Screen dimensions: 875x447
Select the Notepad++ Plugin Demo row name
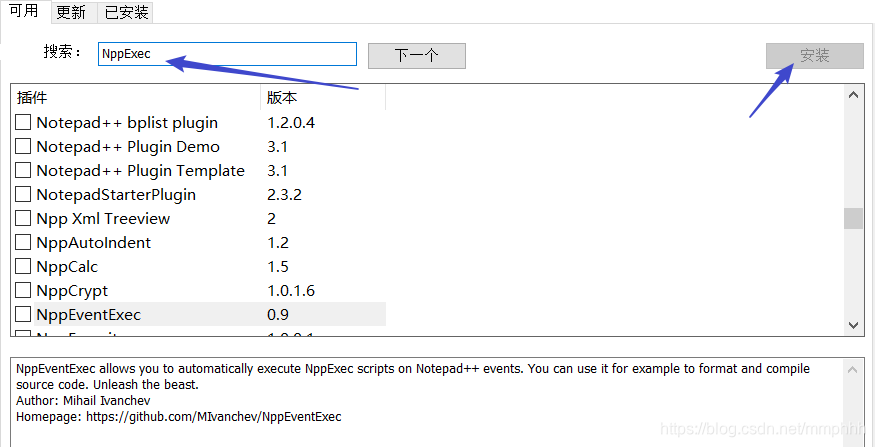pyautogui.click(x=128, y=146)
